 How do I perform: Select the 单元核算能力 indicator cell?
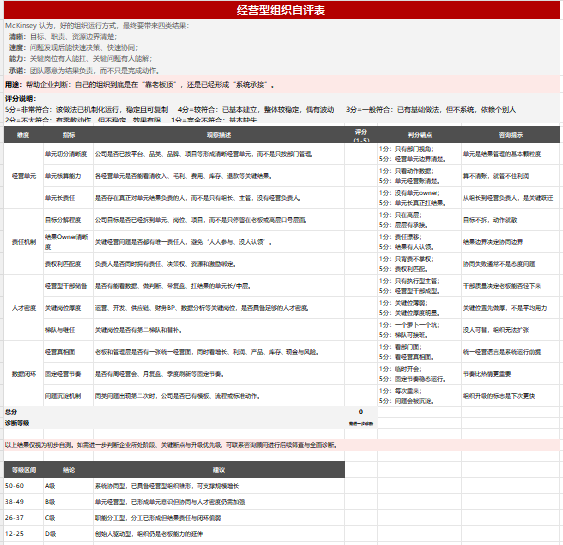[69, 176]
